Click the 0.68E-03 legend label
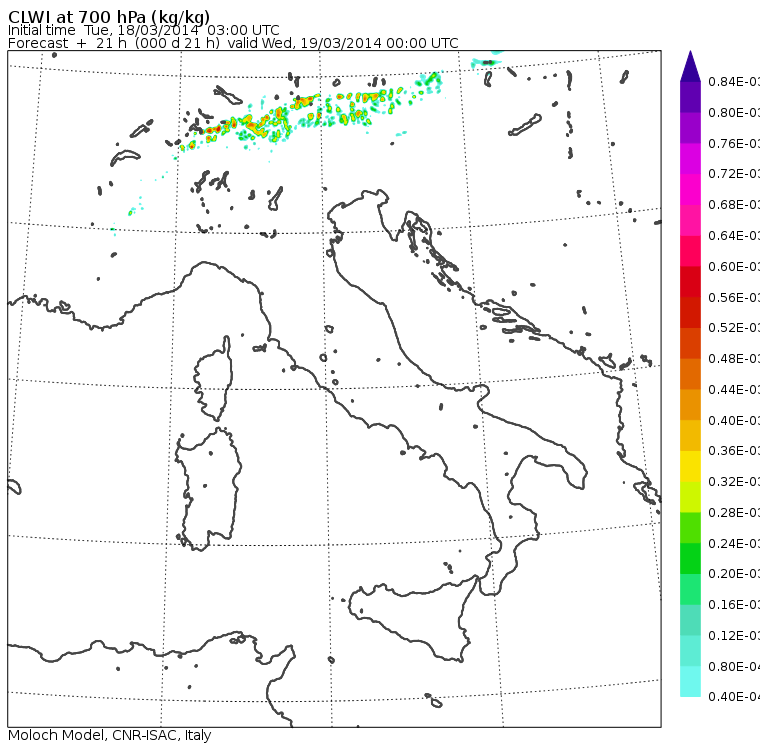Screen dimensions: 760x749 [x=734, y=205]
